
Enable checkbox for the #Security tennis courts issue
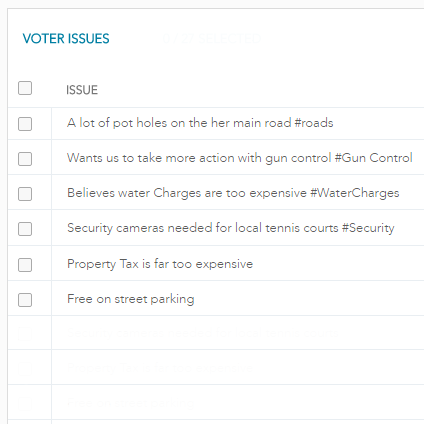[x=25, y=229]
